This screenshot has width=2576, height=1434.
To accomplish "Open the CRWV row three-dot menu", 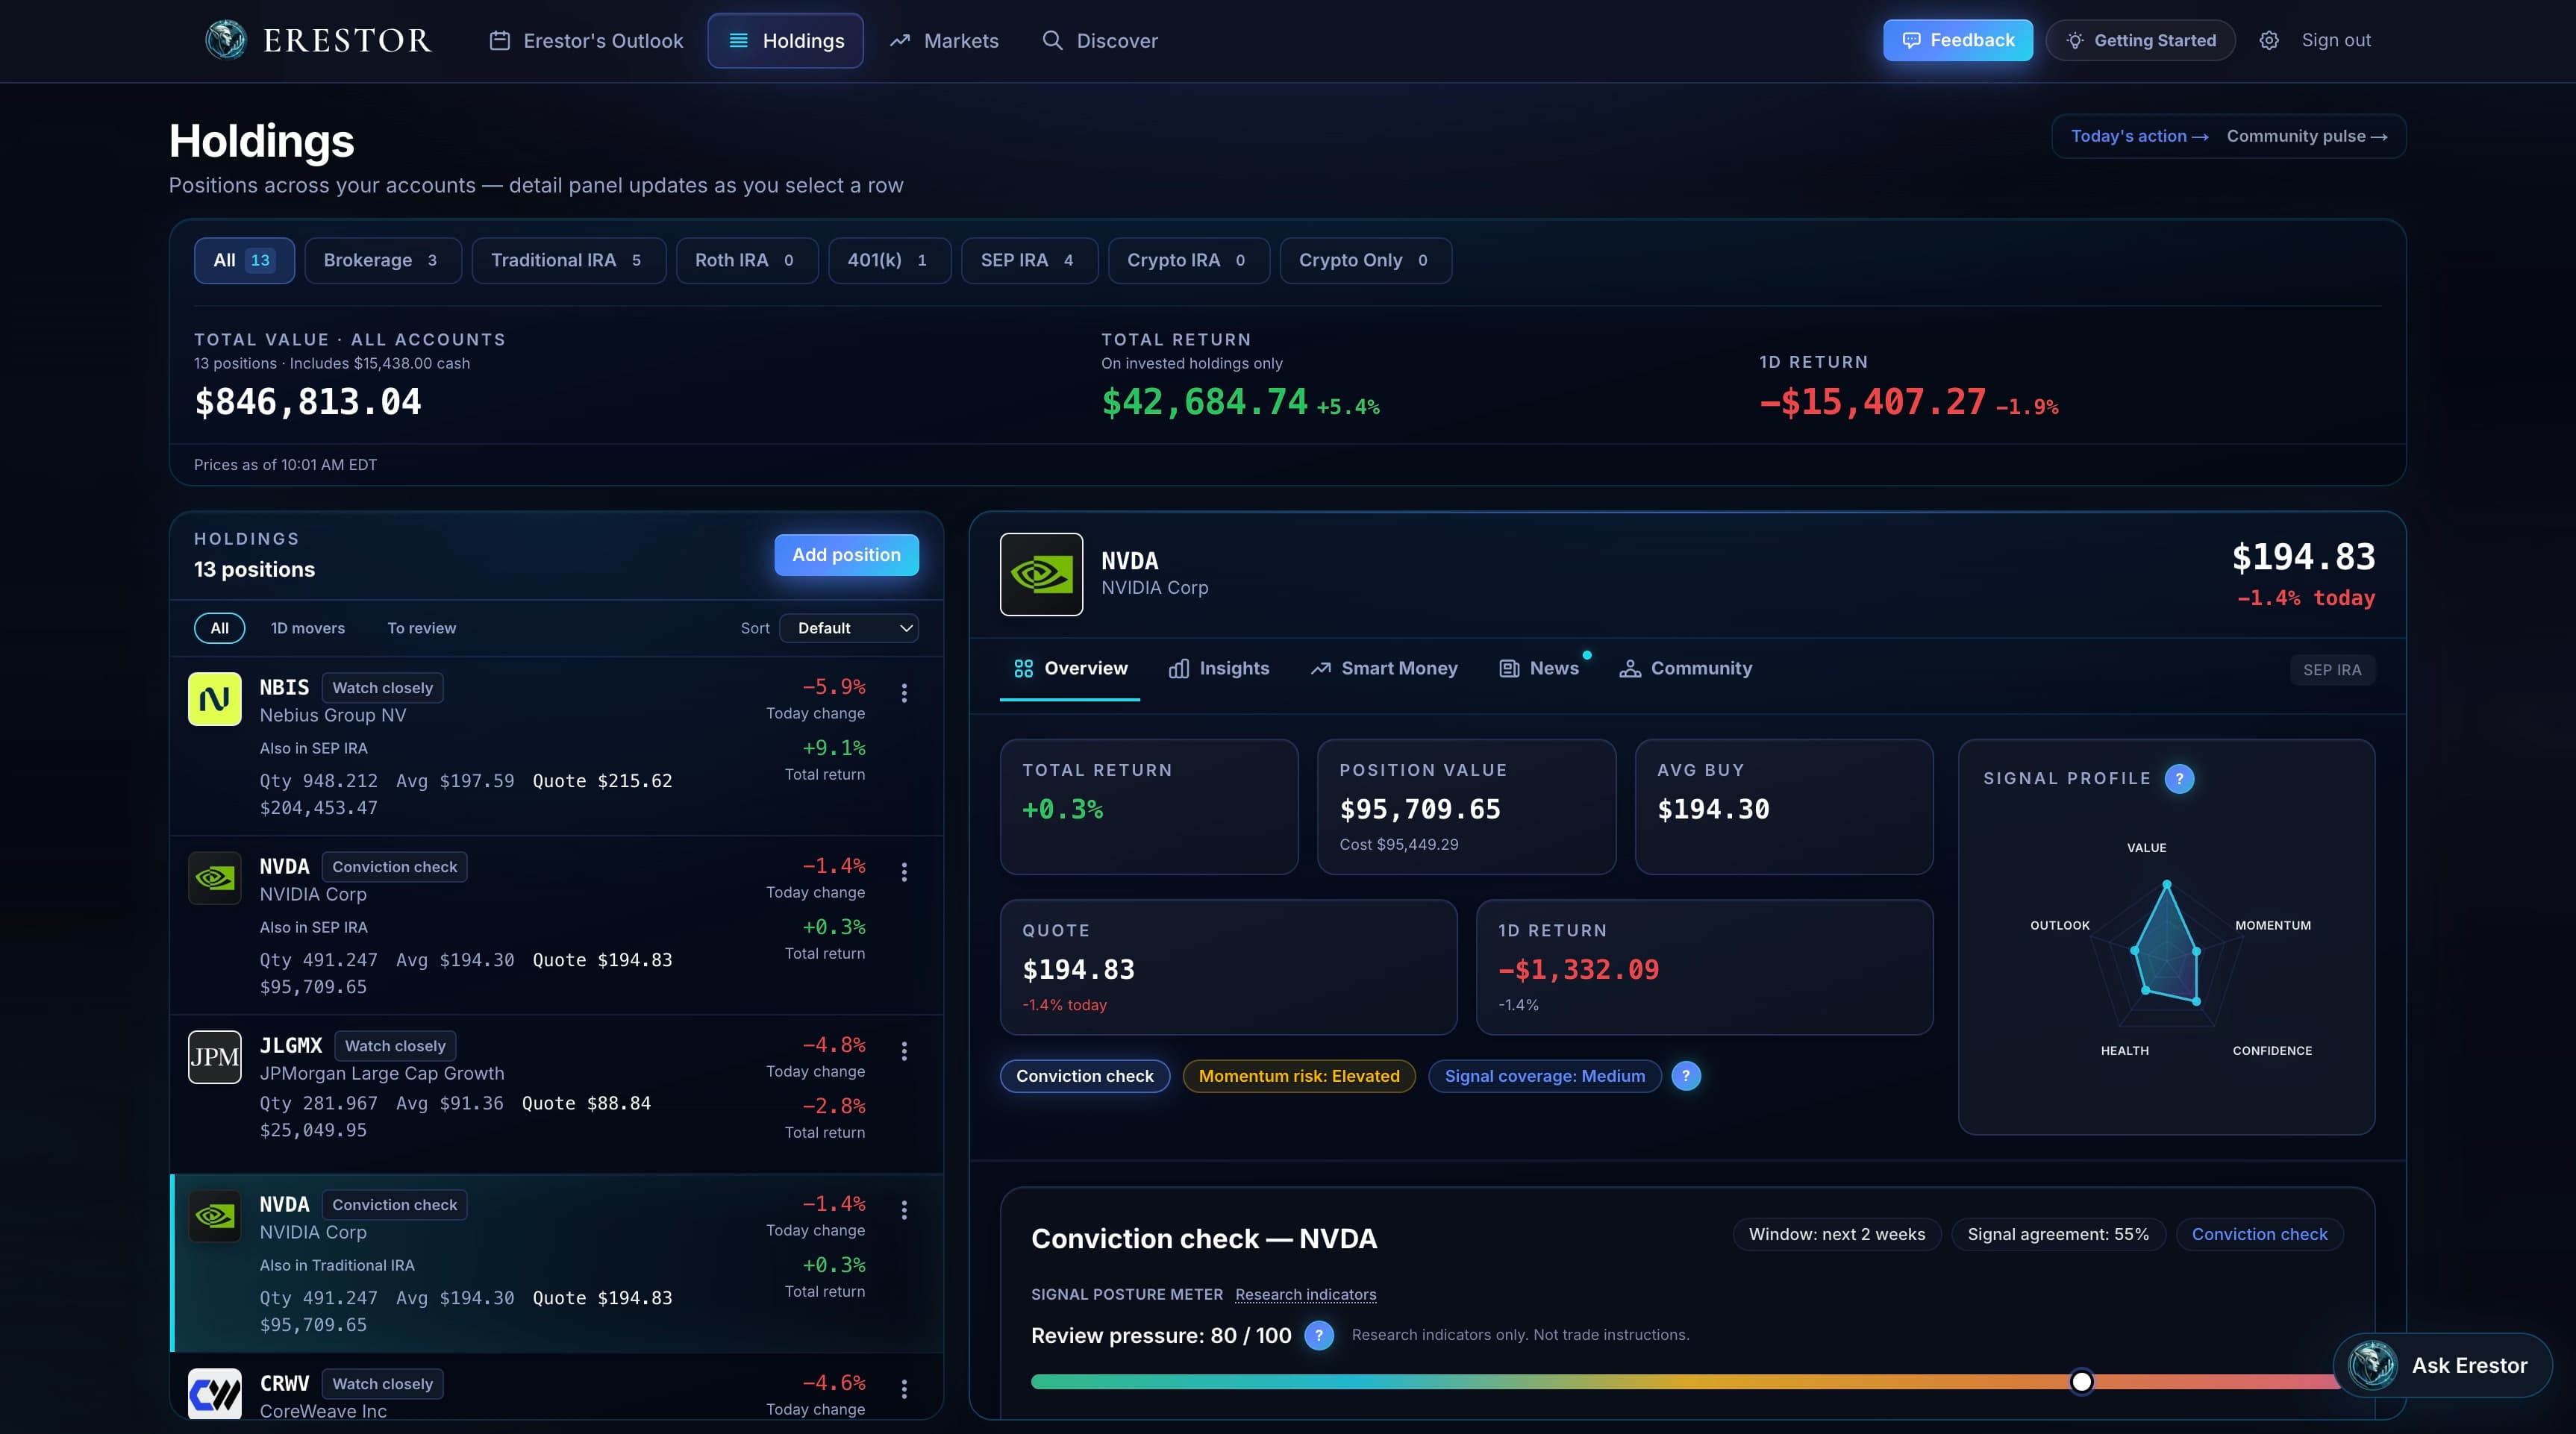I will pyautogui.click(x=904, y=1389).
